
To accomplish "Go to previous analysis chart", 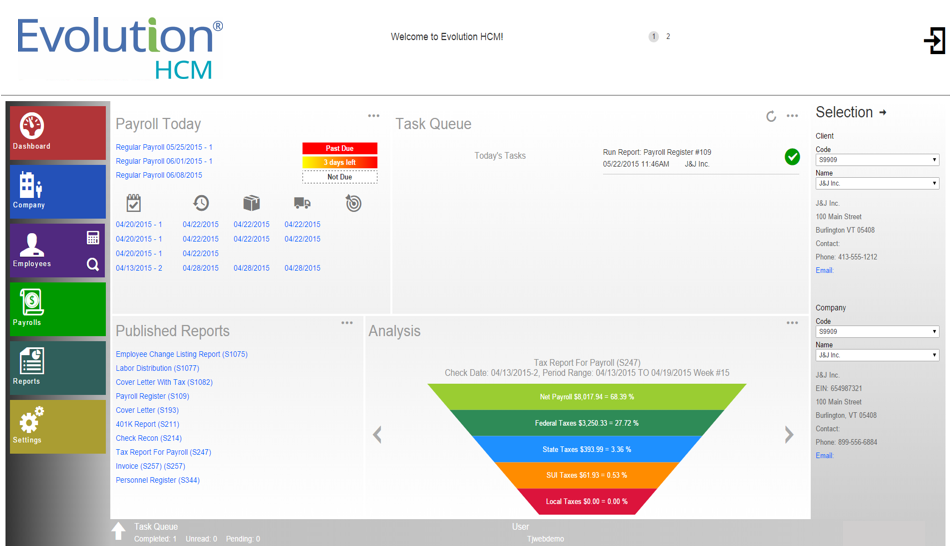I will click(x=377, y=434).
